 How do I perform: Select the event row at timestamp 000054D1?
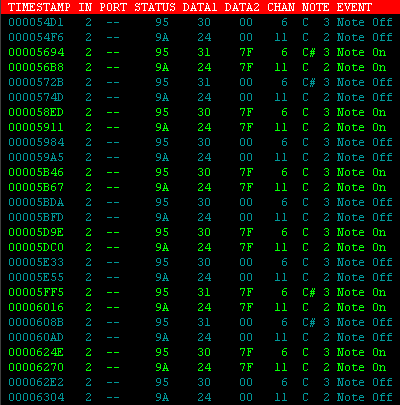pyautogui.click(x=200, y=22)
